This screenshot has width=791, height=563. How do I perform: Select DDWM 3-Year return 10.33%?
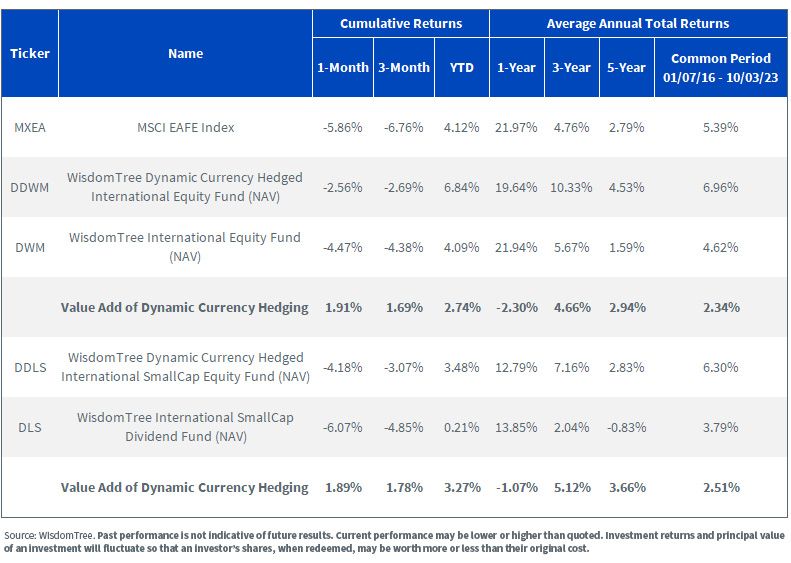click(571, 187)
